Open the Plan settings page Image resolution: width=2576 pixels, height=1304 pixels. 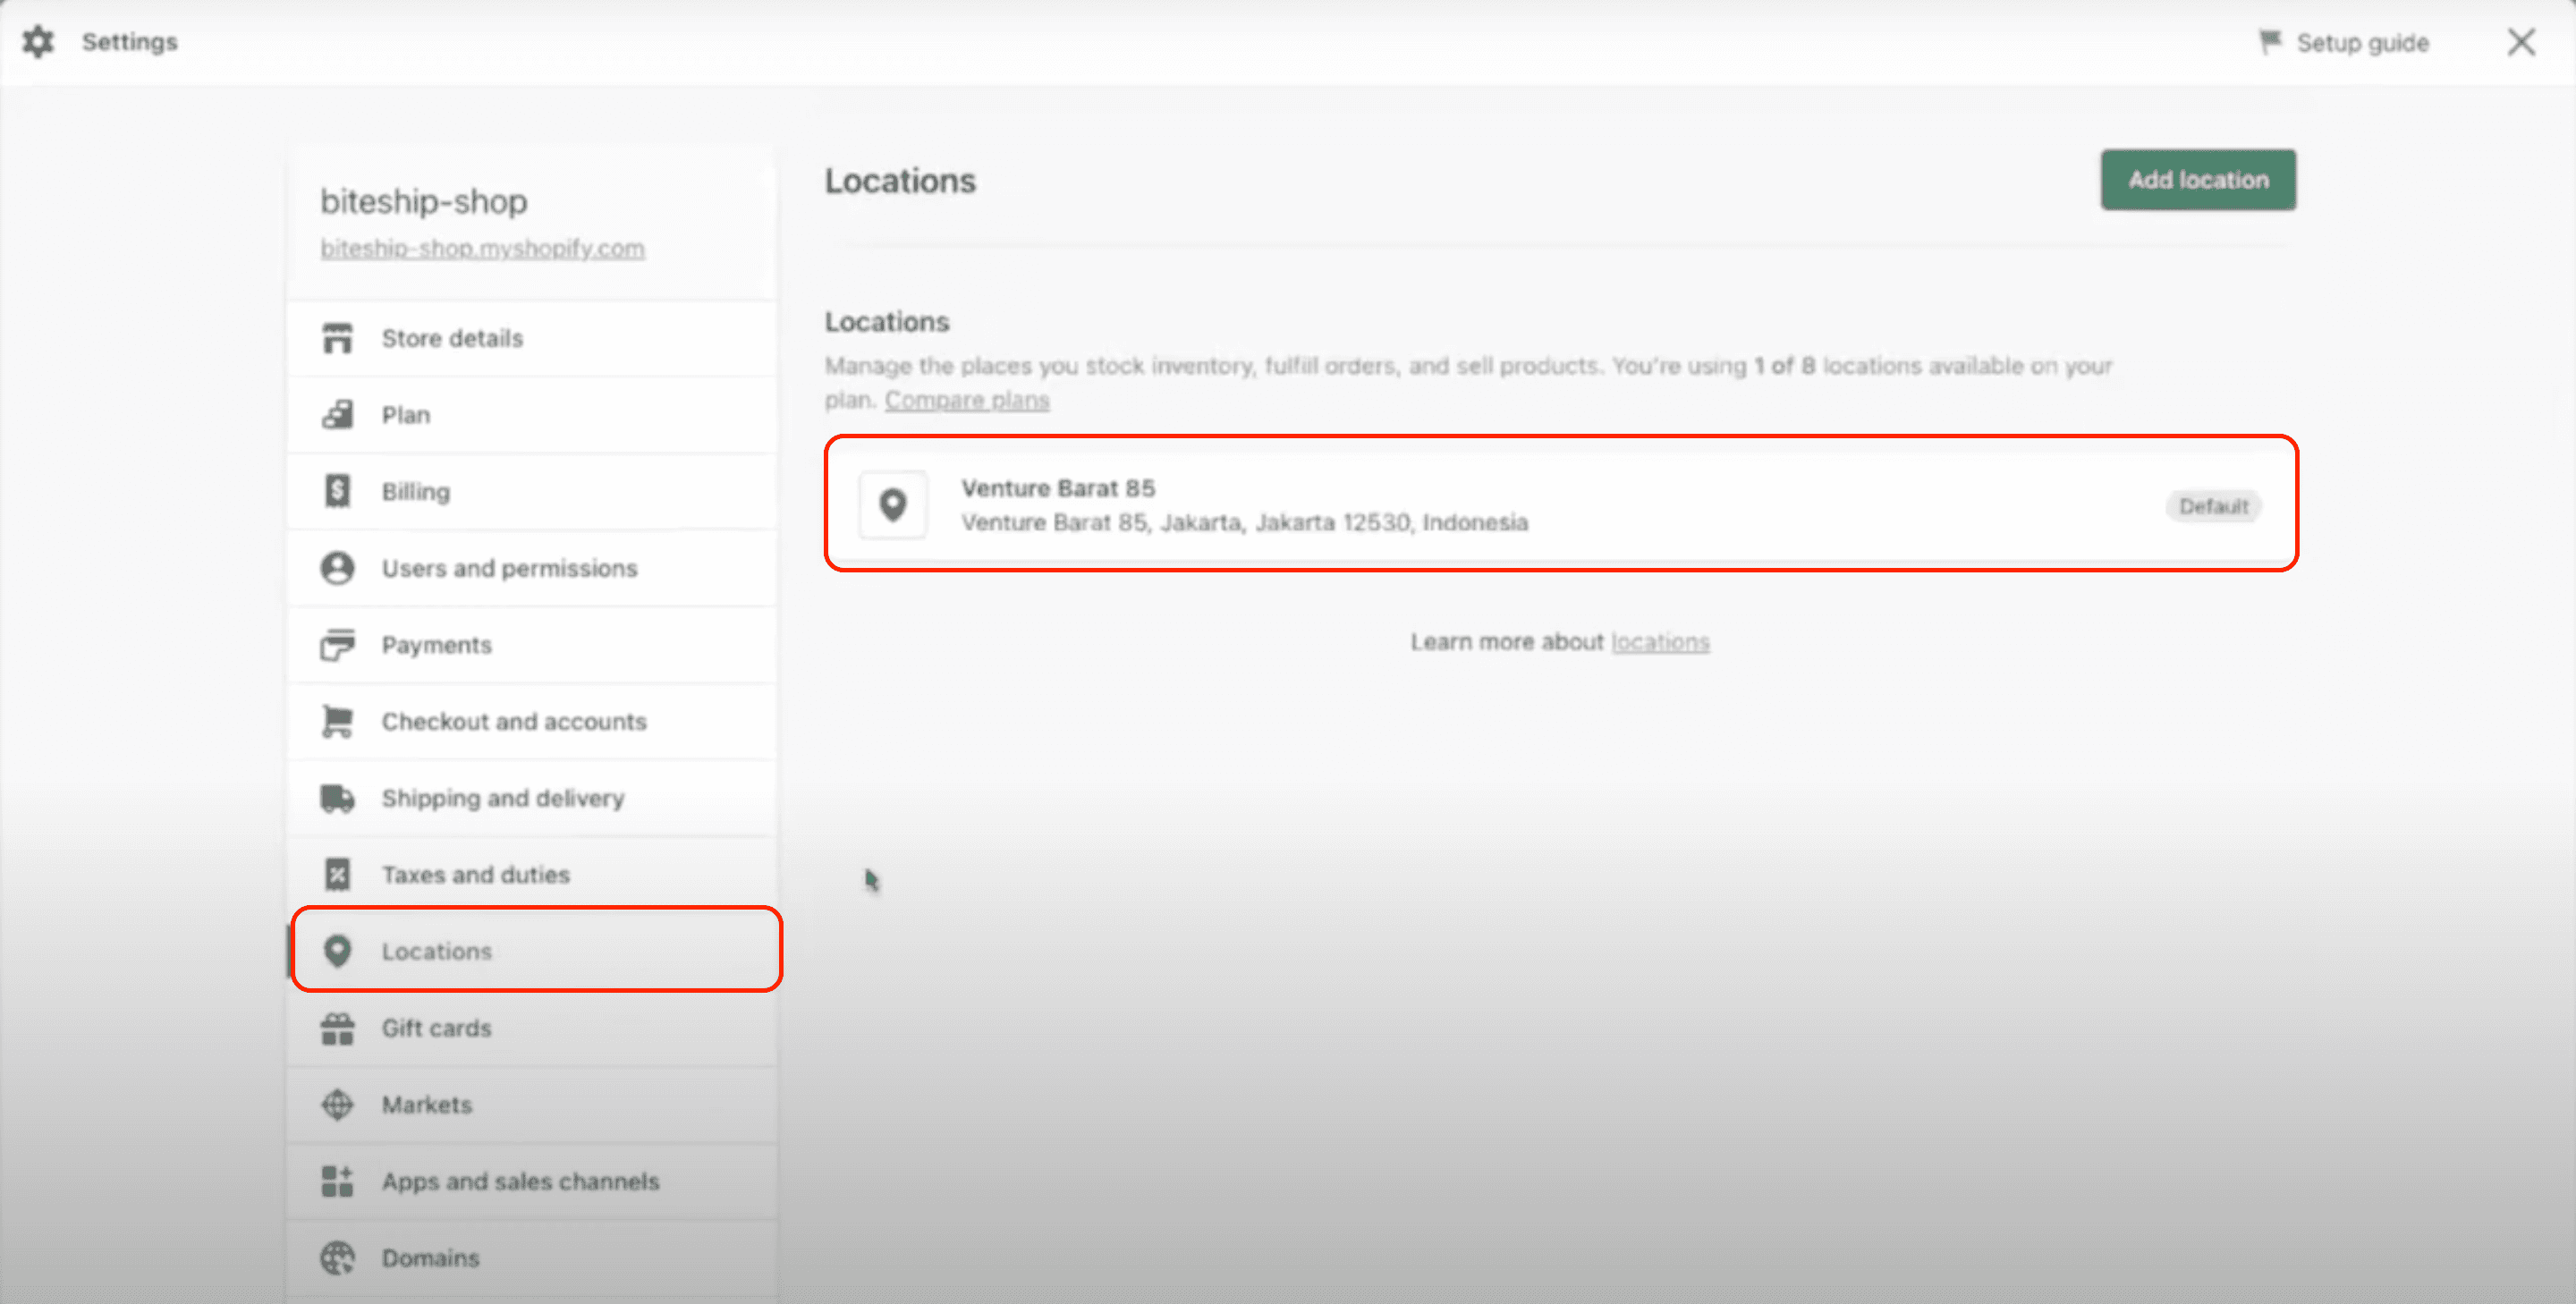(x=532, y=415)
